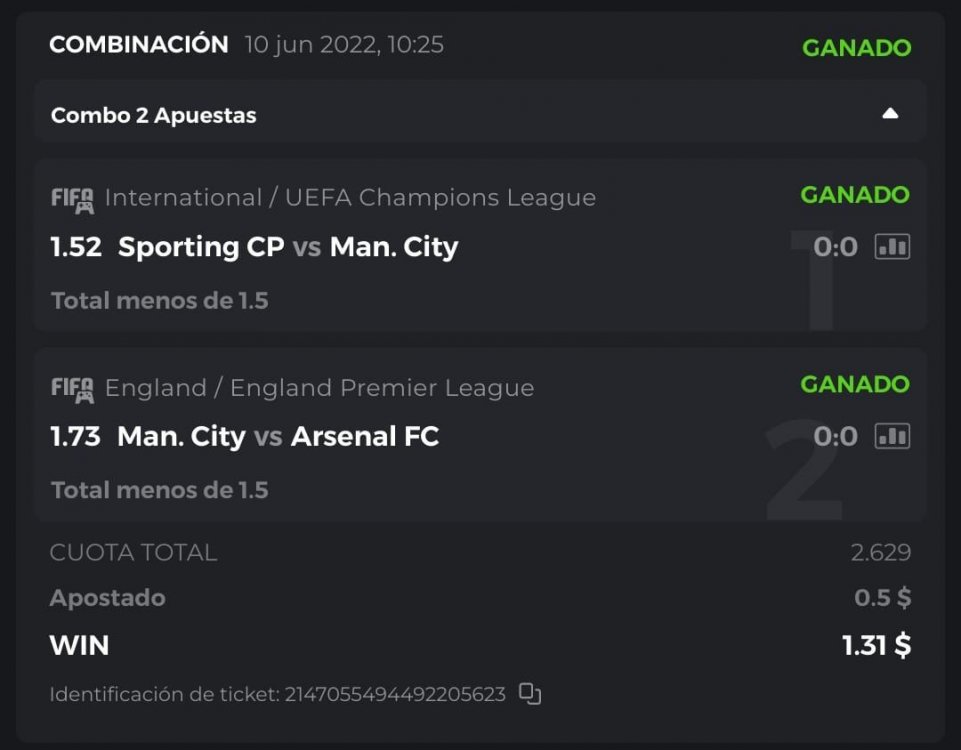Click FIFA icon beside UEFA Champions League
This screenshot has height=750, width=961.
72,199
